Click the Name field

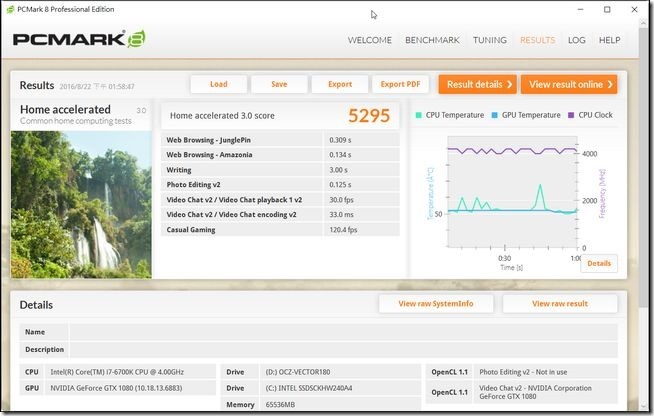pyautogui.click(x=343, y=332)
